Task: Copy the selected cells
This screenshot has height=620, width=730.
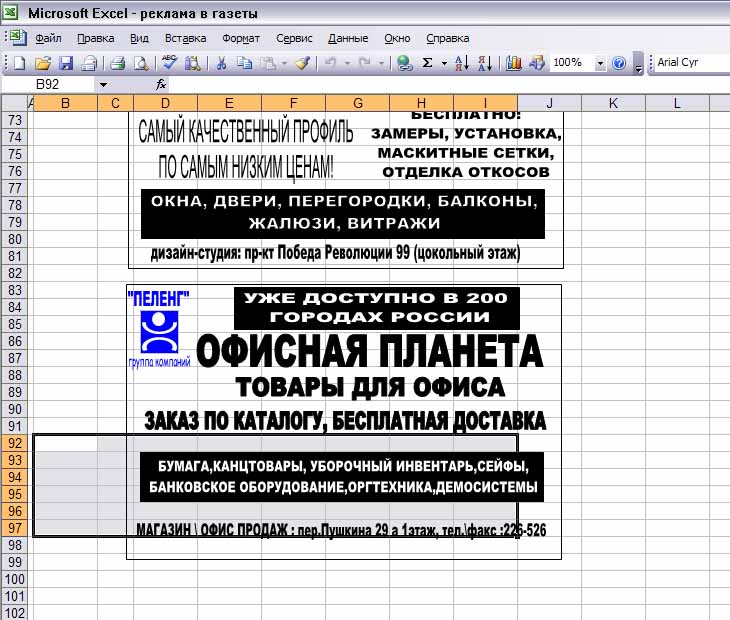Action: 244,63
